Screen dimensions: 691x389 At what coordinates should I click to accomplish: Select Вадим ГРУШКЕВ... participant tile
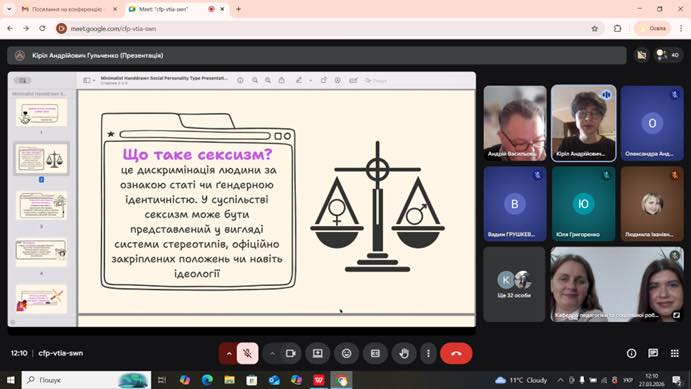tap(515, 204)
